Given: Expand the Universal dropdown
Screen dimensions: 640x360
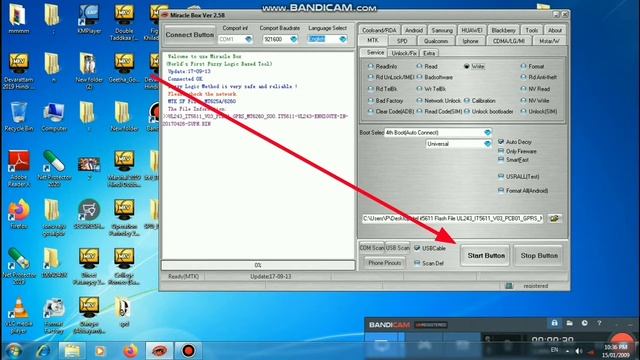Looking at the screenshot, I should pyautogui.click(x=487, y=144).
